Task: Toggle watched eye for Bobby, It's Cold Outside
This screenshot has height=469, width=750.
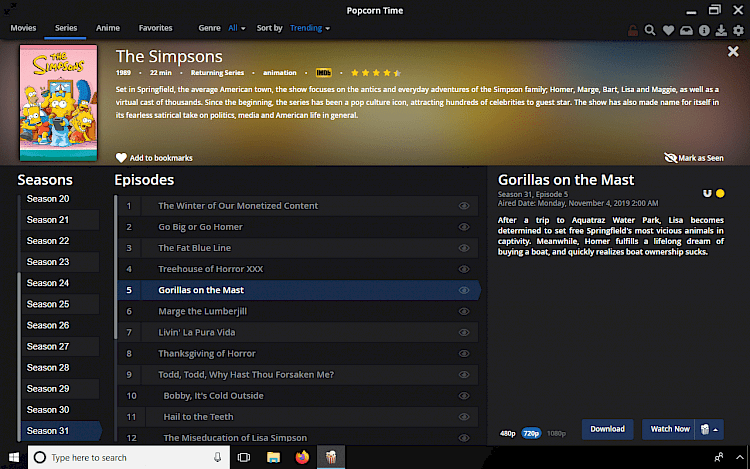Action: (464, 396)
